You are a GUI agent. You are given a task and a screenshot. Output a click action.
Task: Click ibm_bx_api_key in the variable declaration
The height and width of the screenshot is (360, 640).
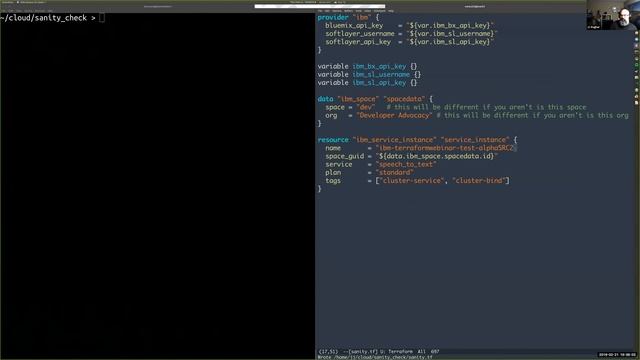(x=379, y=67)
